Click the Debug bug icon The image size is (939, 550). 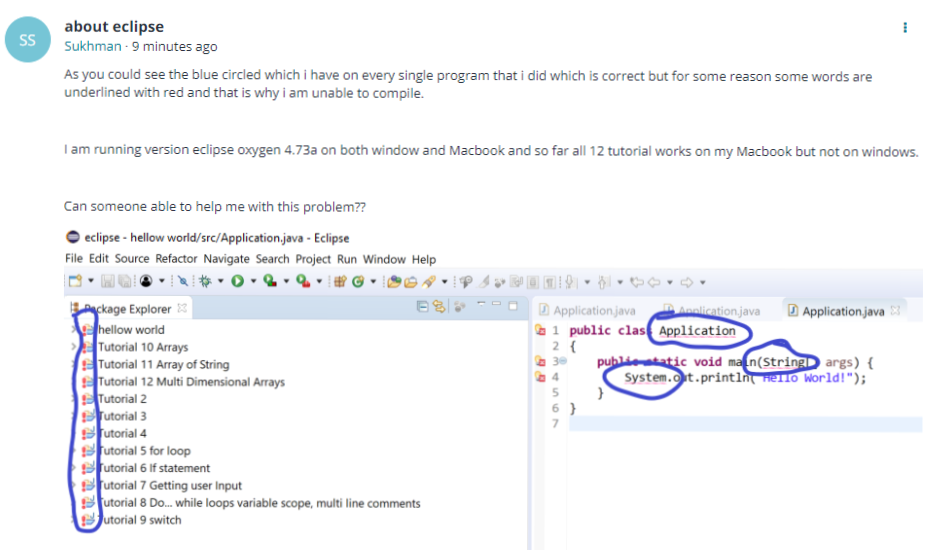[x=205, y=281]
